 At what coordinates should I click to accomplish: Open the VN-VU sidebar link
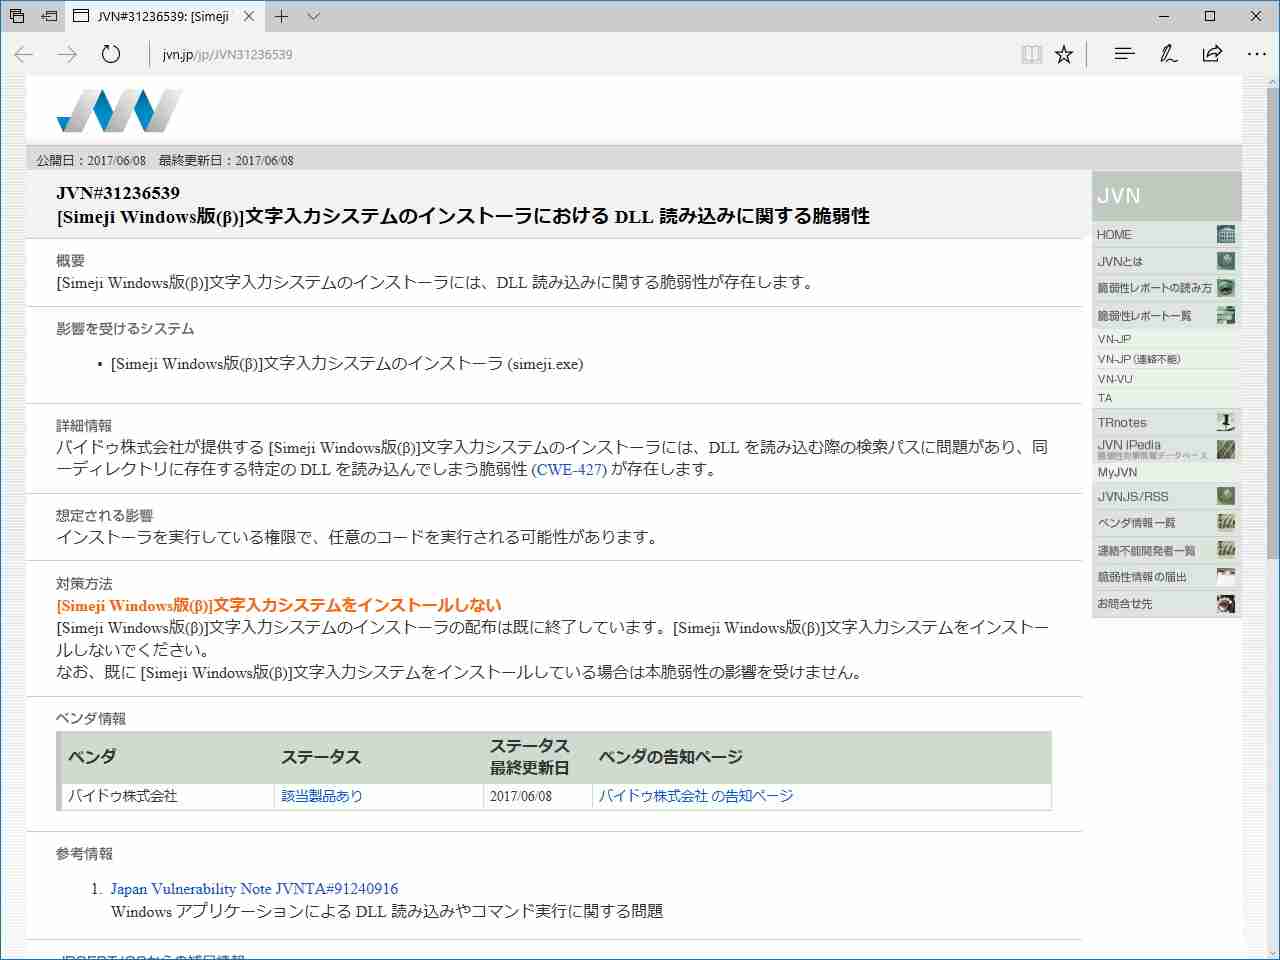[1115, 379]
